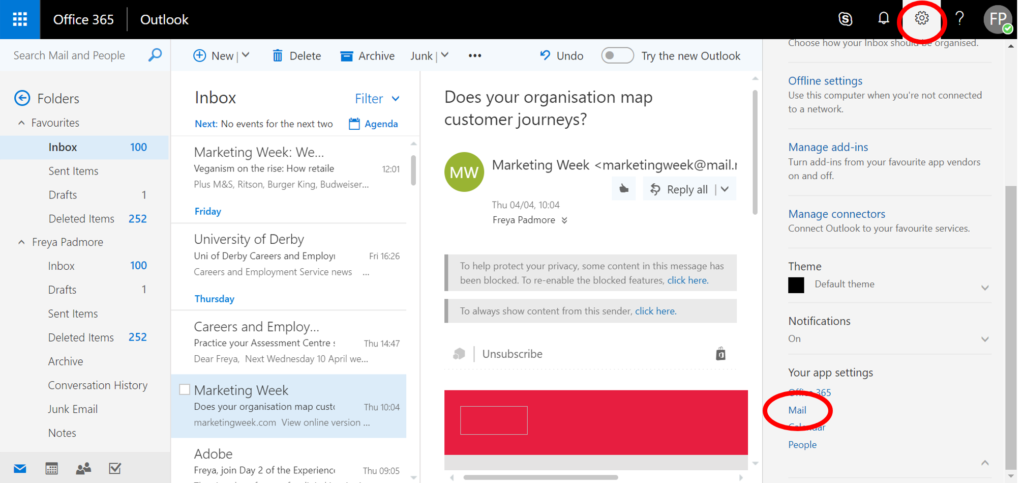Screen dimensions: 1024x483
Task: Click the Unsubscribe link in message
Action: pyautogui.click(x=512, y=354)
